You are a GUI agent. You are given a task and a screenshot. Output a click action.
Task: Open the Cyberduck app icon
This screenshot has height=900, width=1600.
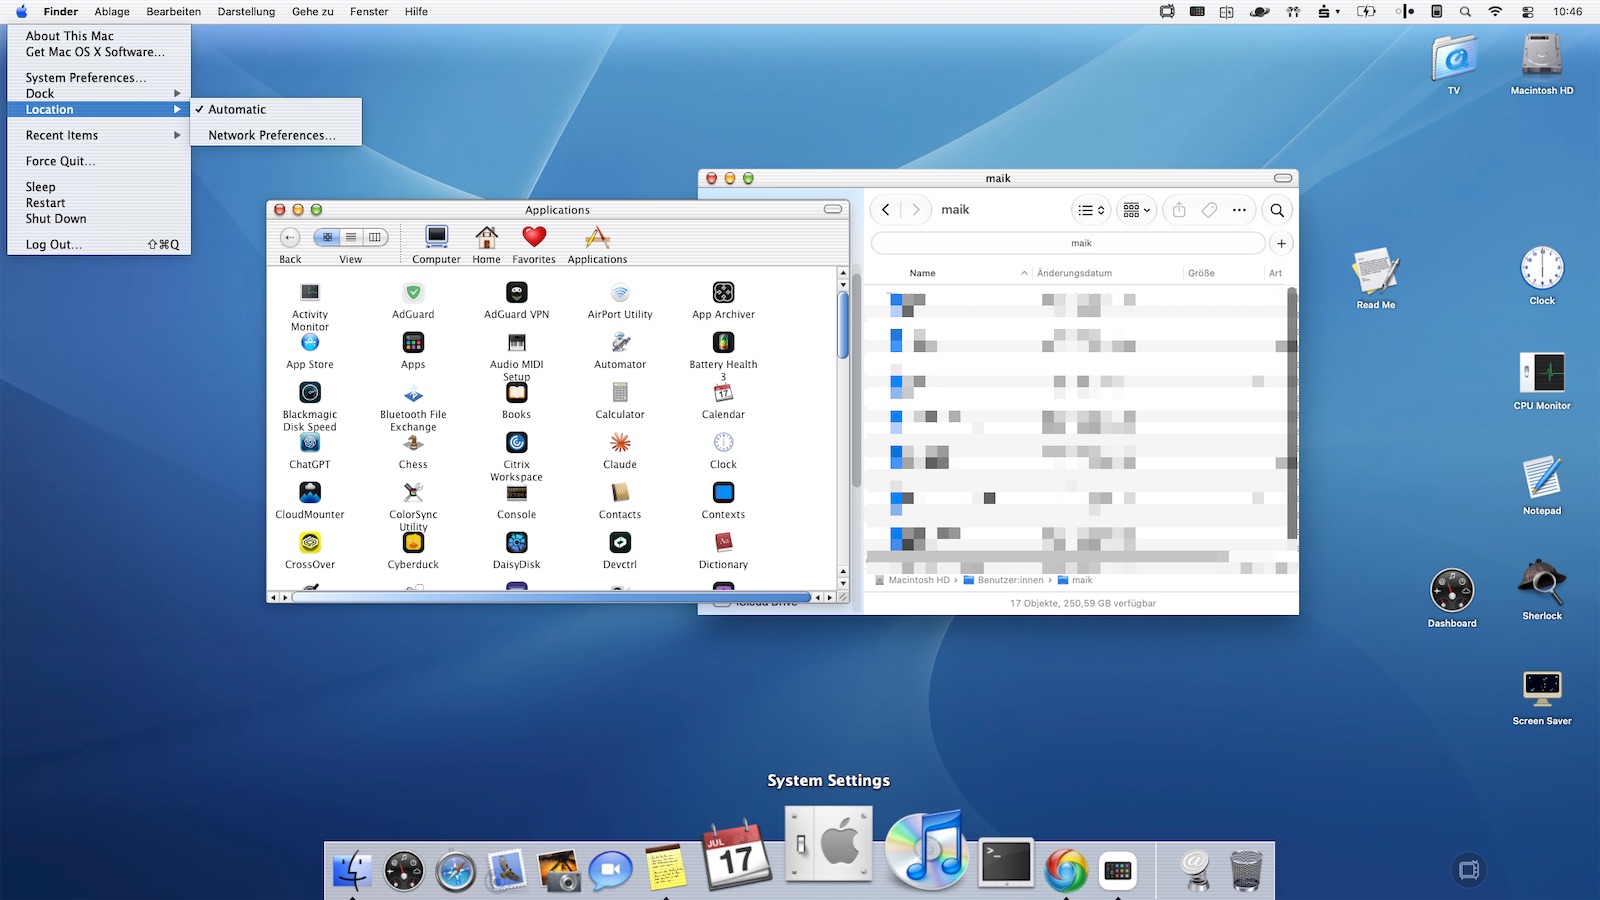pos(413,543)
